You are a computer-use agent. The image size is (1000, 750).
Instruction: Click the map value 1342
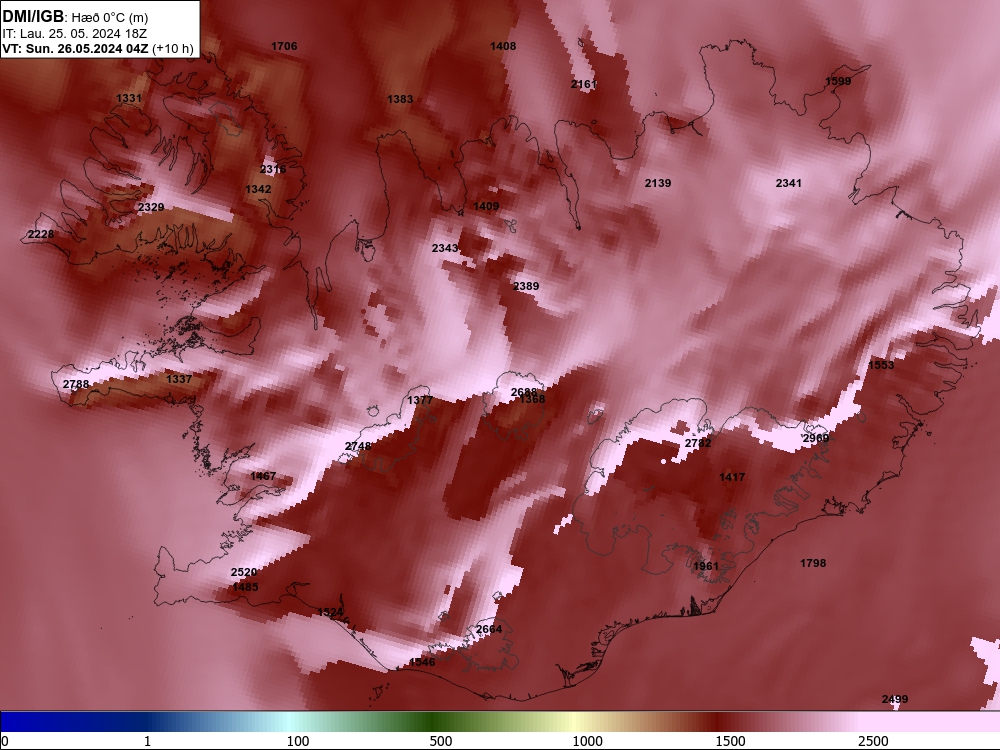point(258,189)
